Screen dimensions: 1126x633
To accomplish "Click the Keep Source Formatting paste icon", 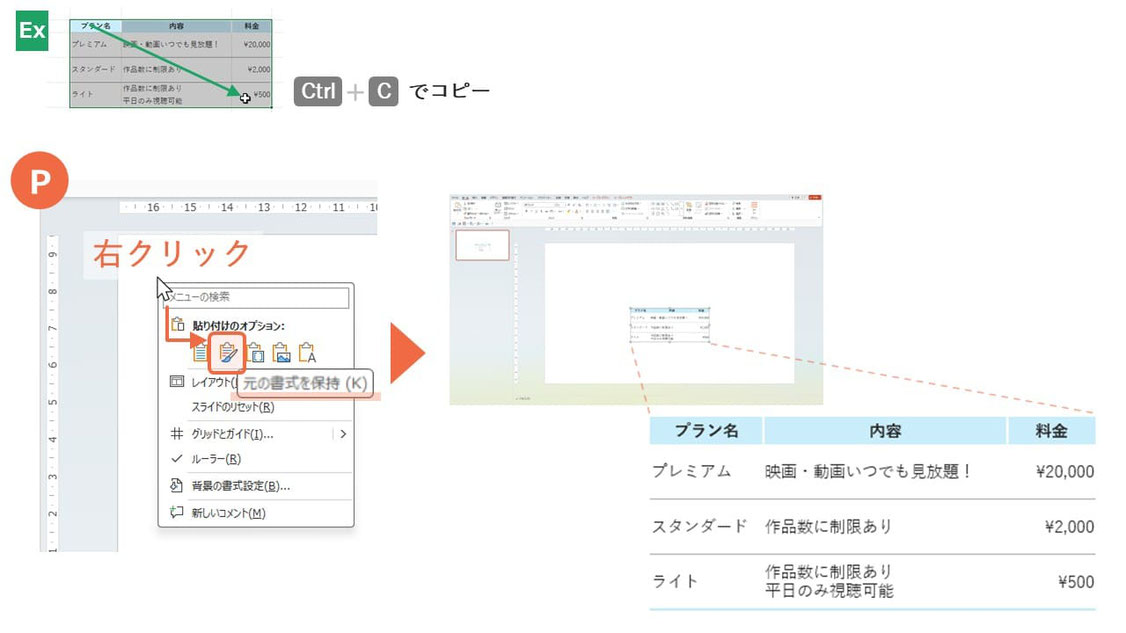I will [228, 353].
